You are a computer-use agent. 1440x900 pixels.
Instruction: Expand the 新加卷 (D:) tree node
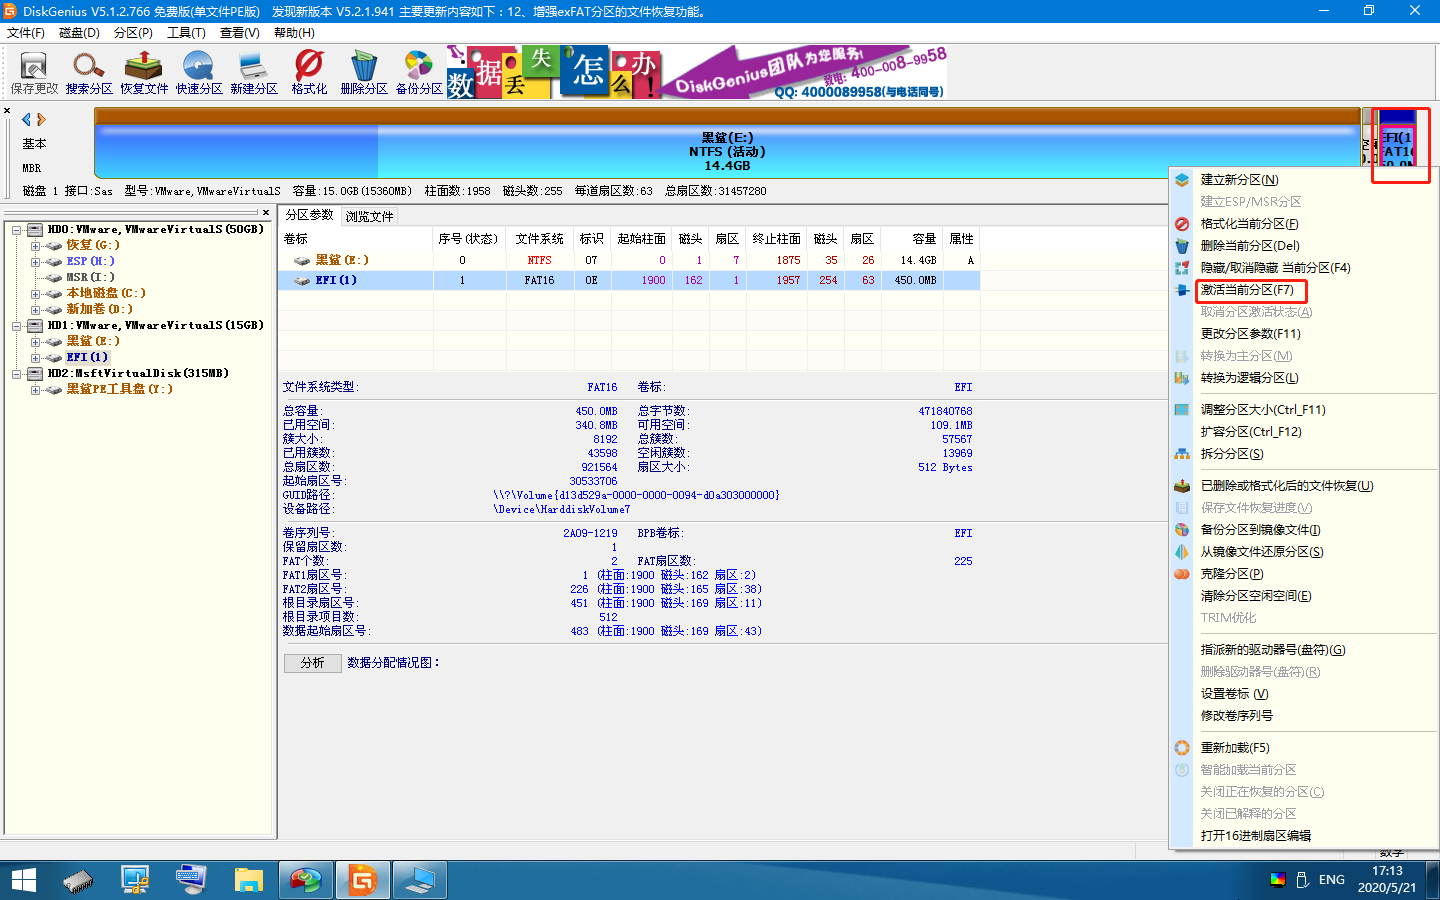[x=35, y=310]
